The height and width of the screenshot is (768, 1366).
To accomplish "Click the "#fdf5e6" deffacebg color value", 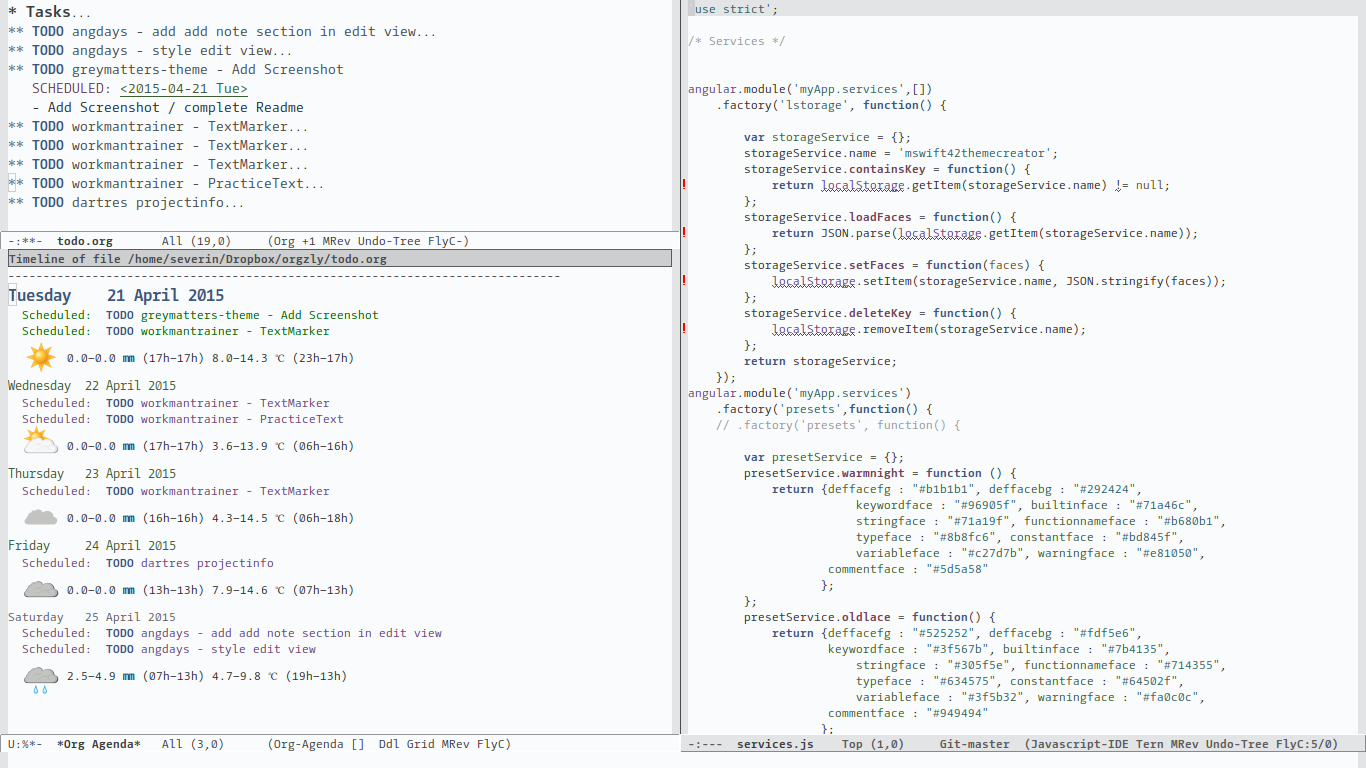I will pos(1104,633).
